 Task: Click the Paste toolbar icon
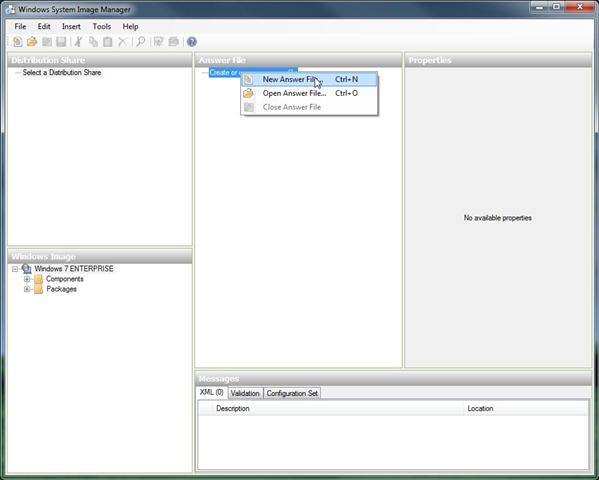click(108, 42)
